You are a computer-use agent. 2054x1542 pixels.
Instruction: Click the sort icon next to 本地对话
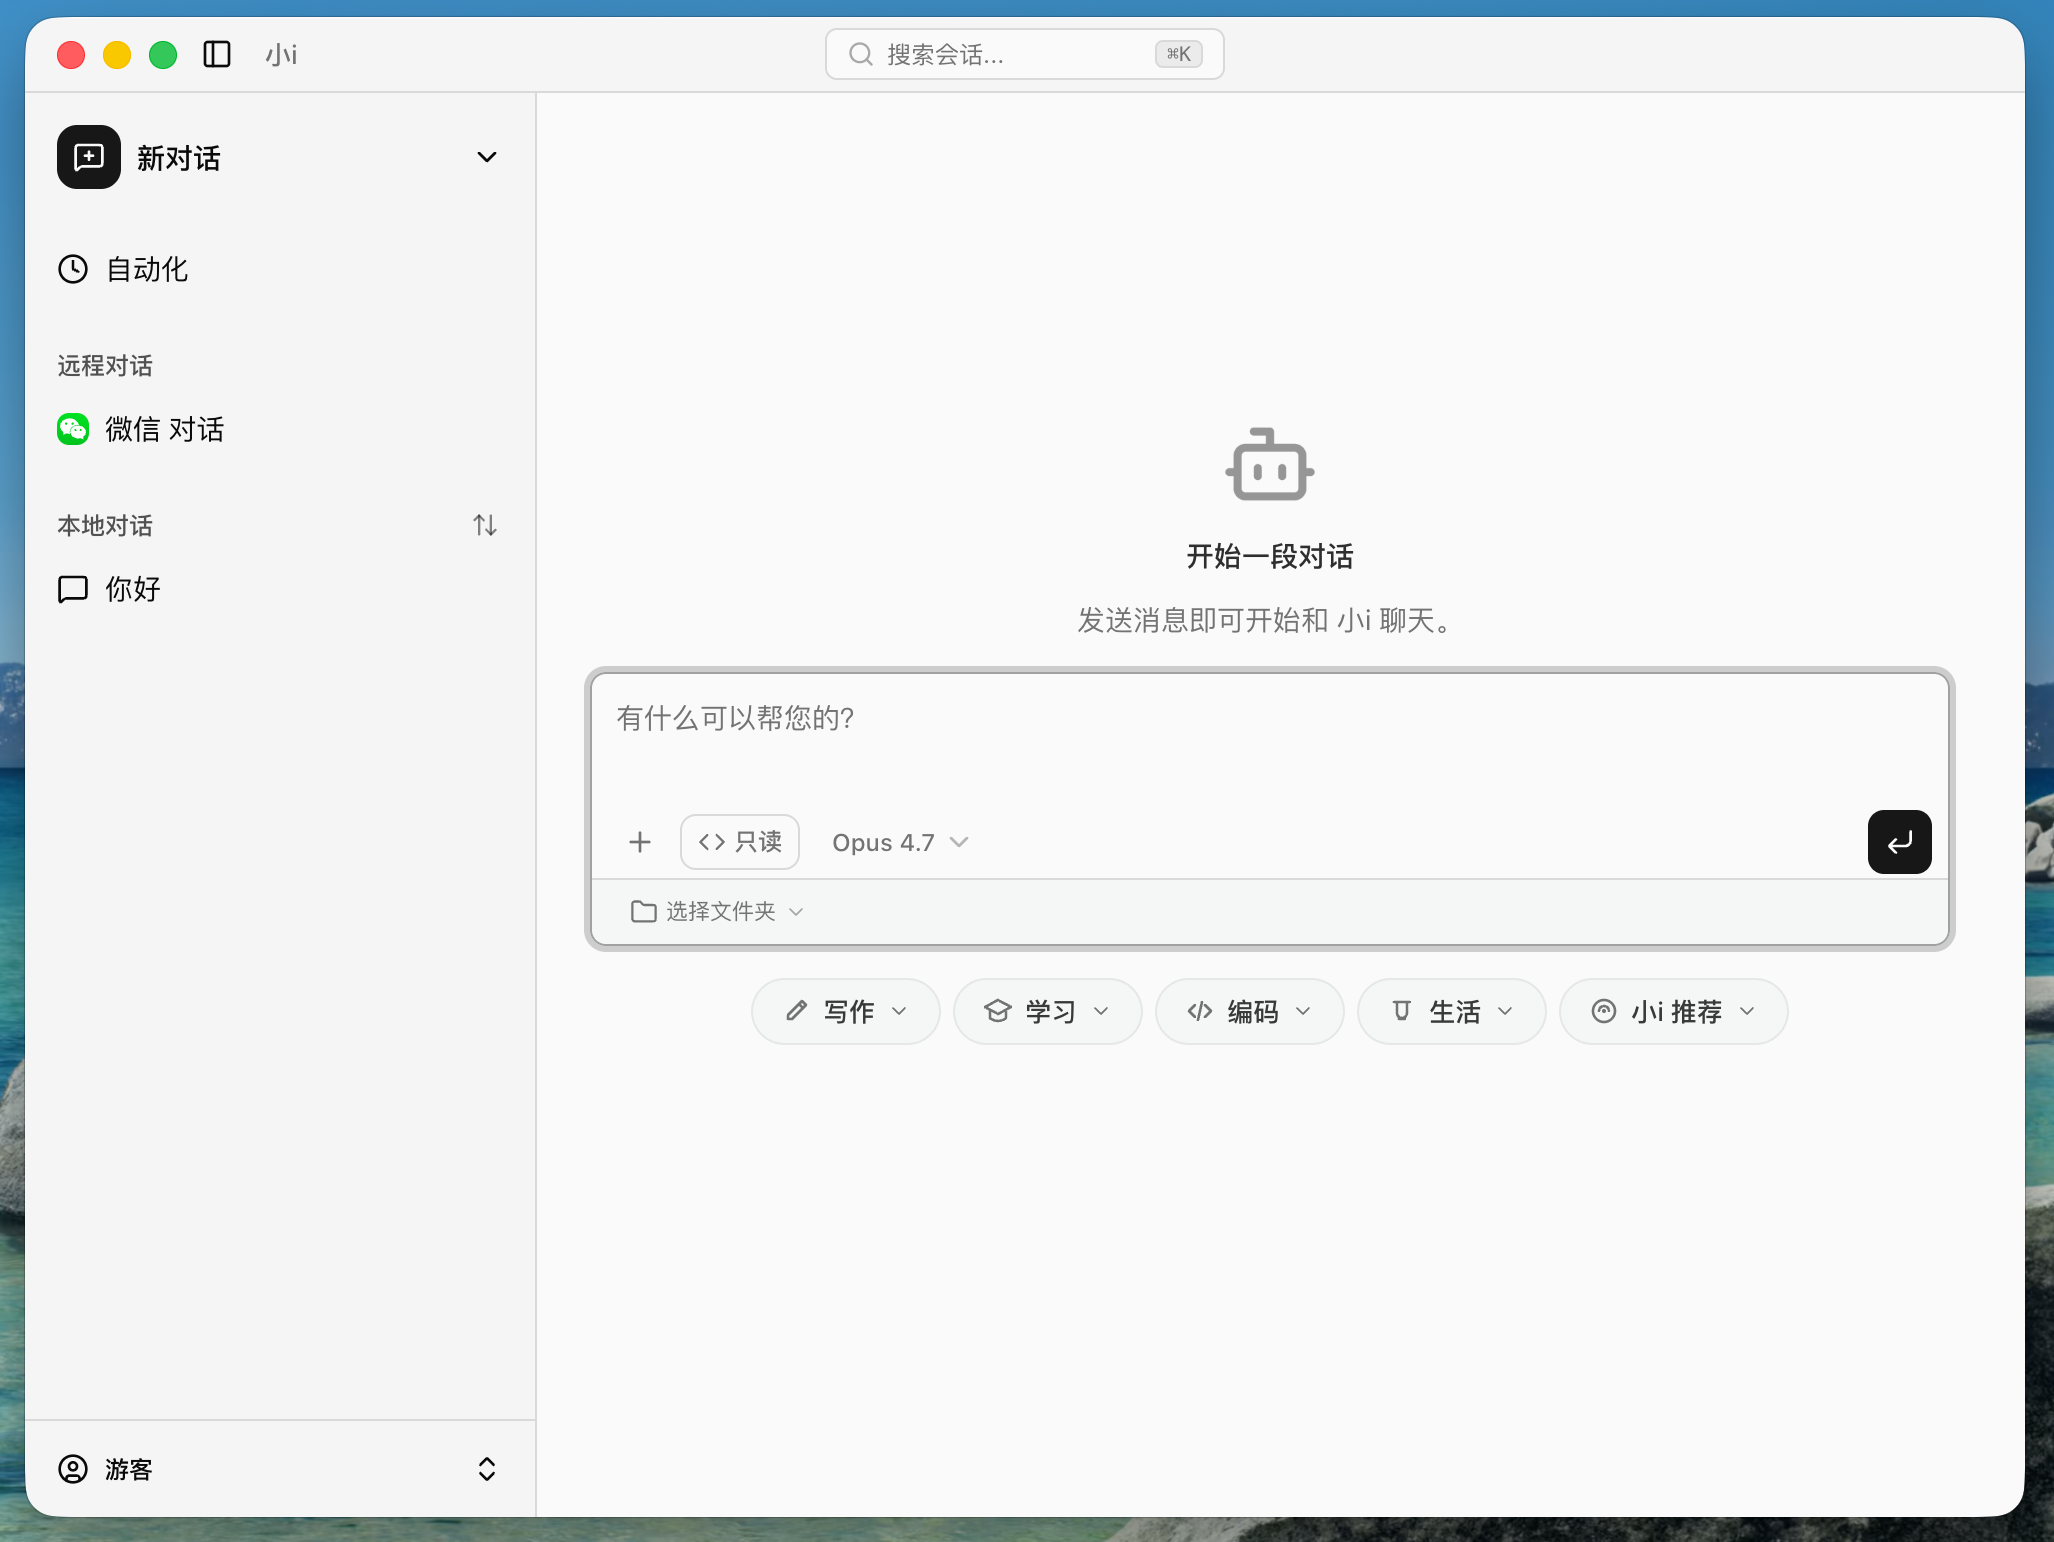[x=485, y=525]
